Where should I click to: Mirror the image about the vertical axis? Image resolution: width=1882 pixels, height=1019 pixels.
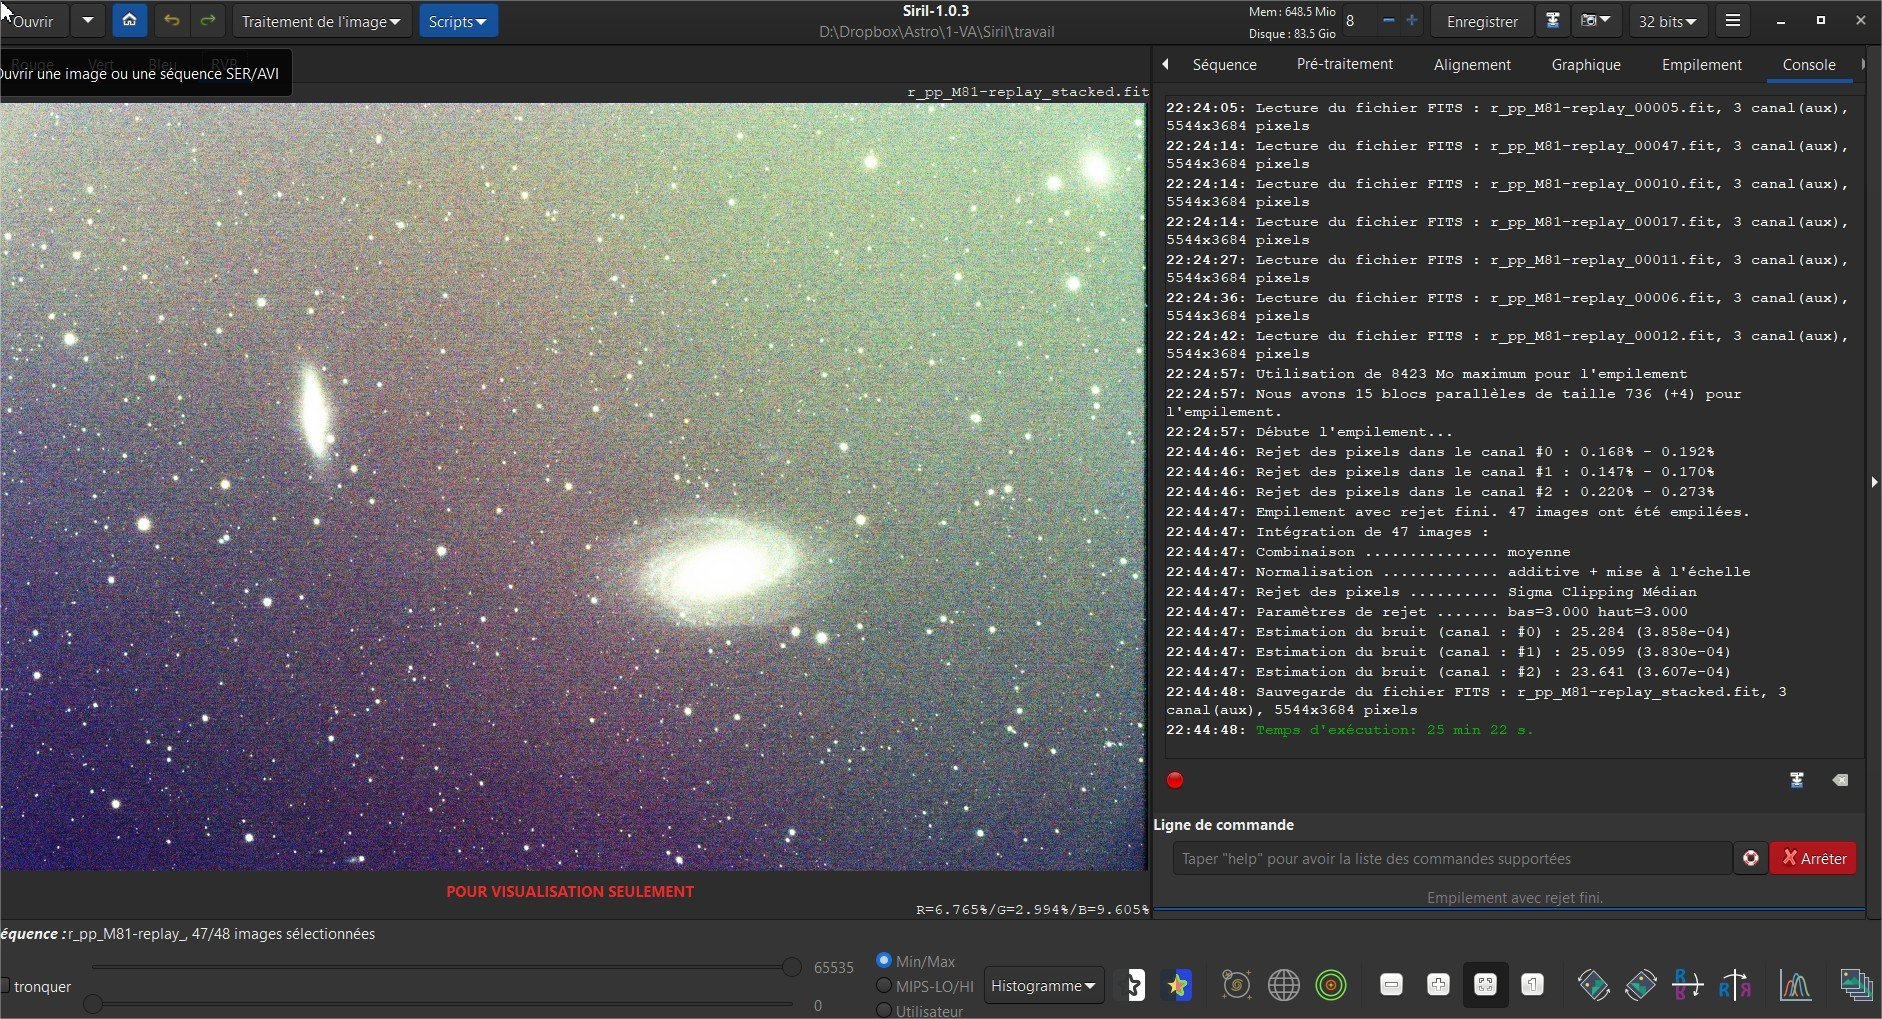pos(1735,985)
